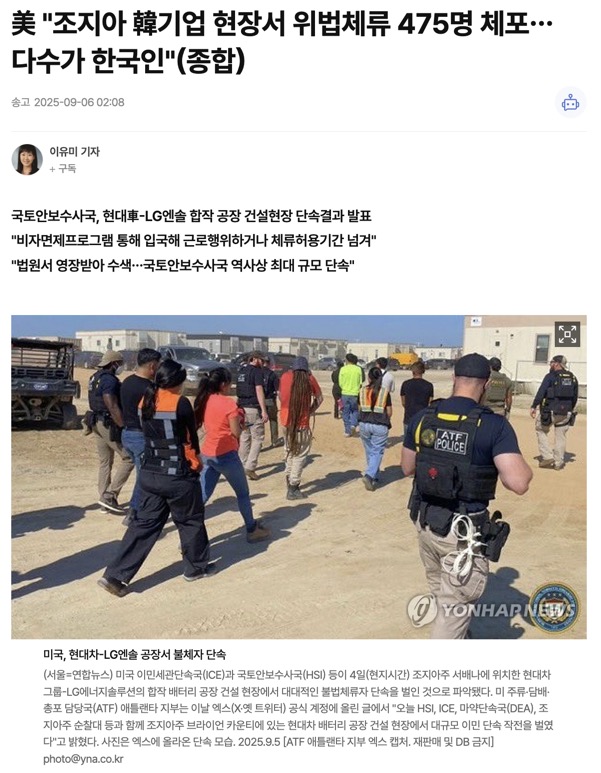
Task: Click the subheading starting with "비자면제프로그램
Action: [x=194, y=241]
